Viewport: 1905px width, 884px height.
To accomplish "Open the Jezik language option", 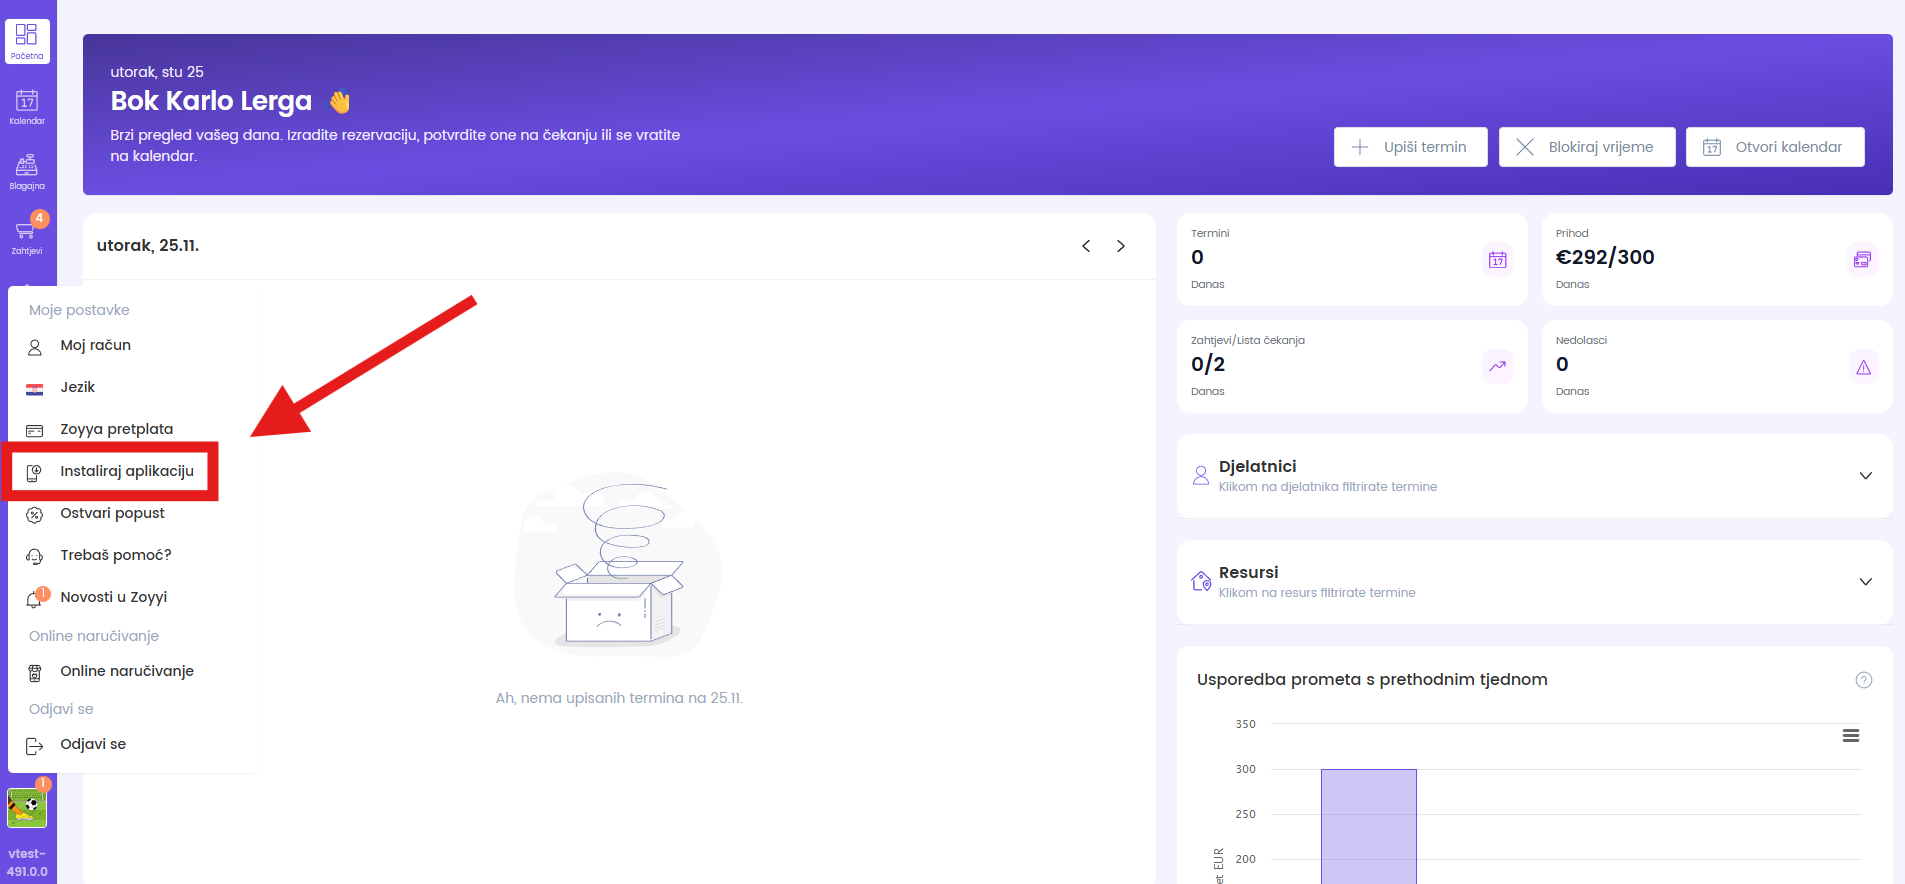I will click(x=77, y=387).
